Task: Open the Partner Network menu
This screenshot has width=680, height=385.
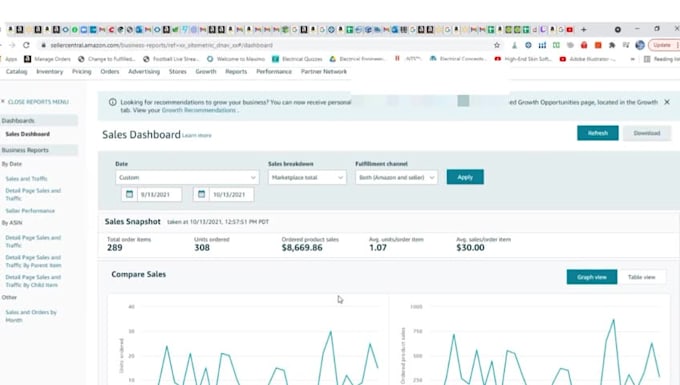Action: coord(324,72)
